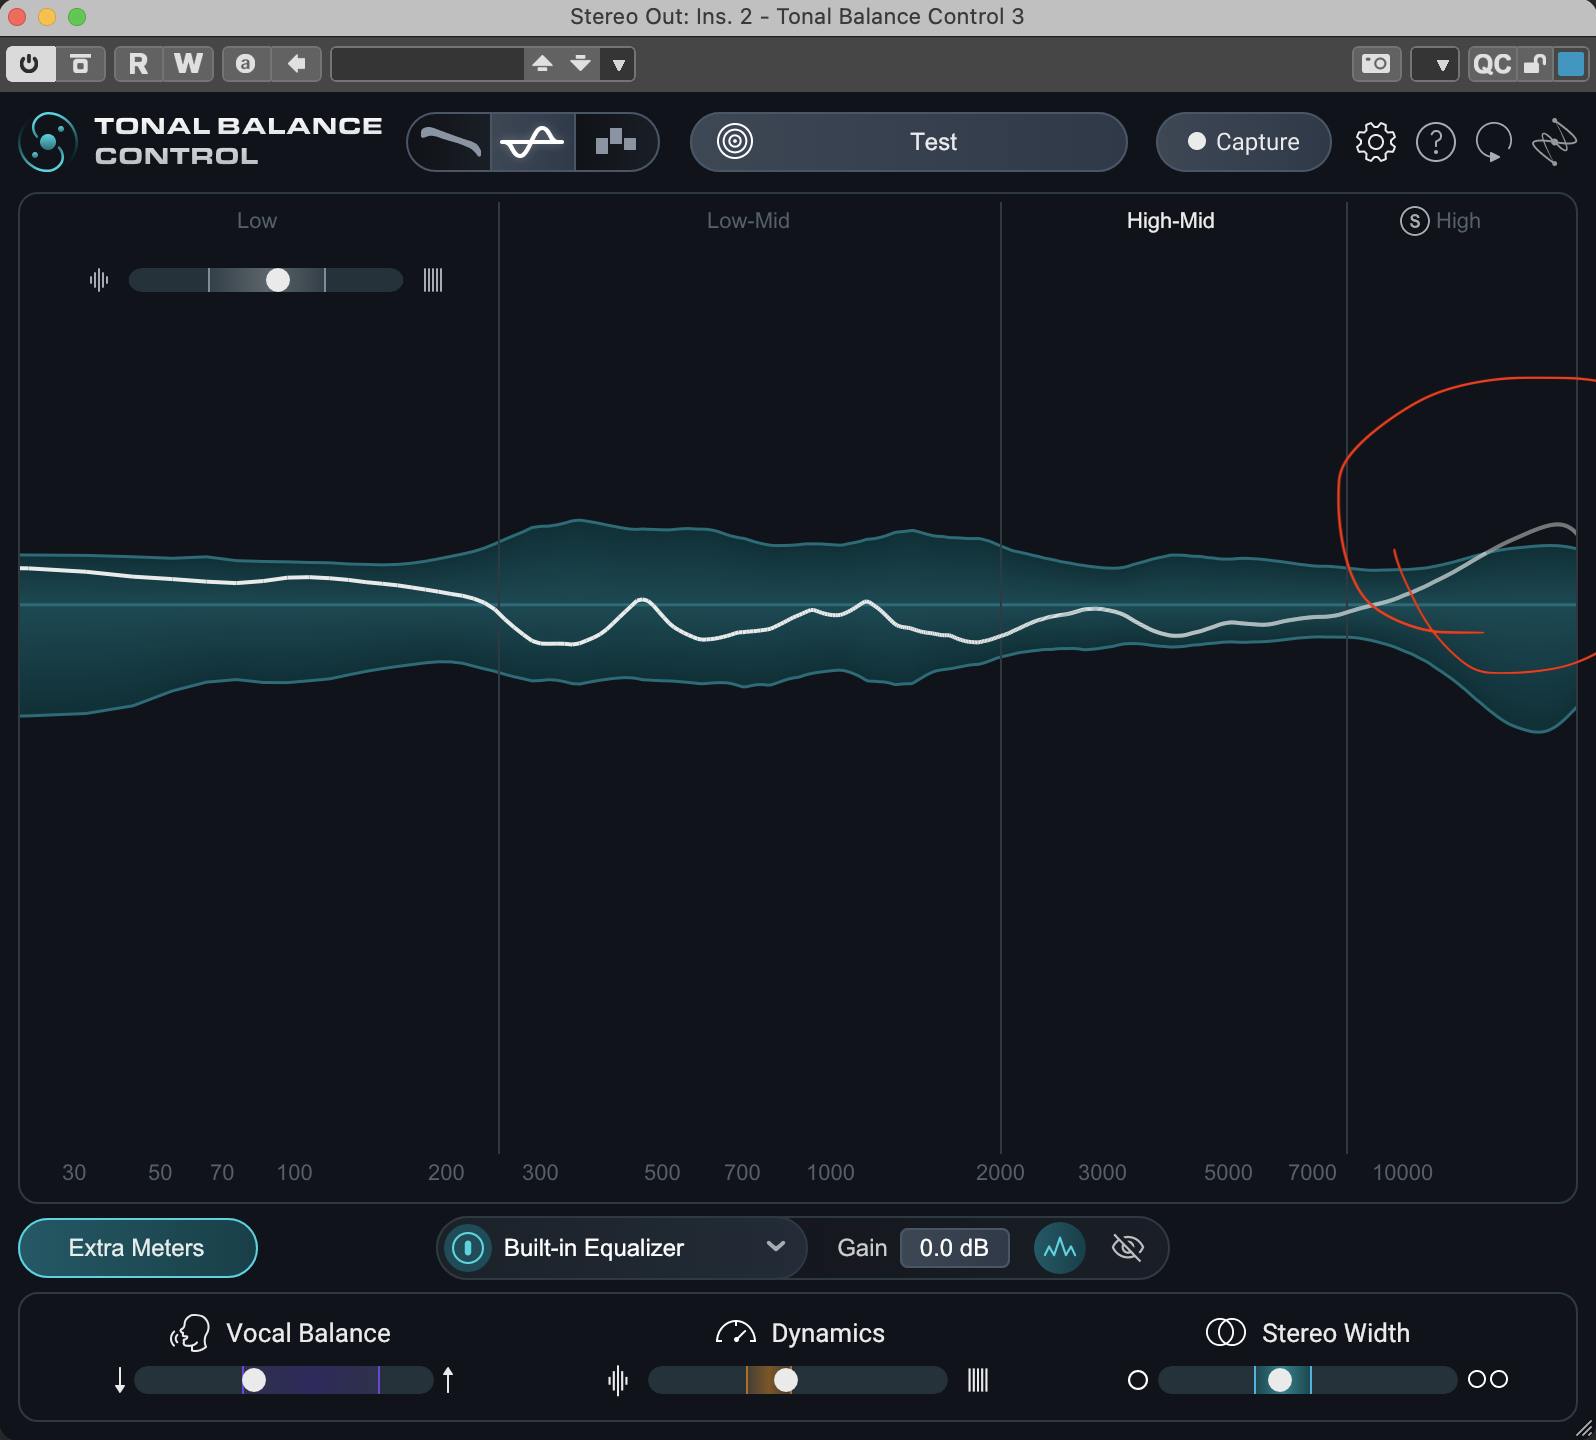The image size is (1596, 1440).
Task: Click the waveform icon left of Dynamics slider
Action: tap(618, 1381)
